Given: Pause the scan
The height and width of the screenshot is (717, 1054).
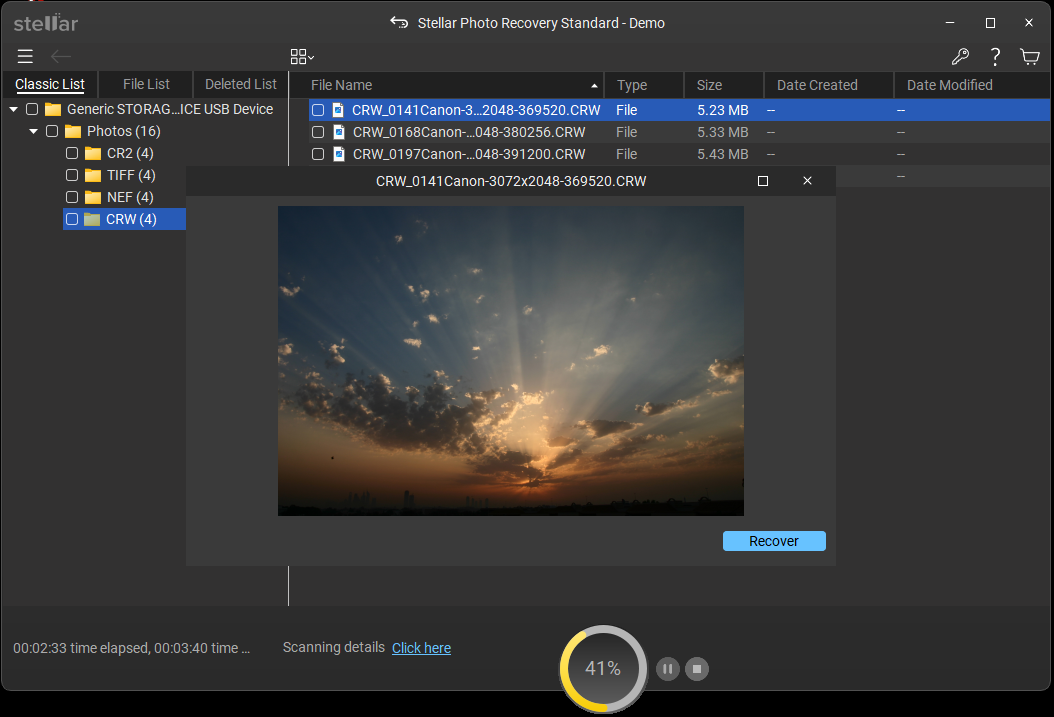Looking at the screenshot, I should [667, 669].
